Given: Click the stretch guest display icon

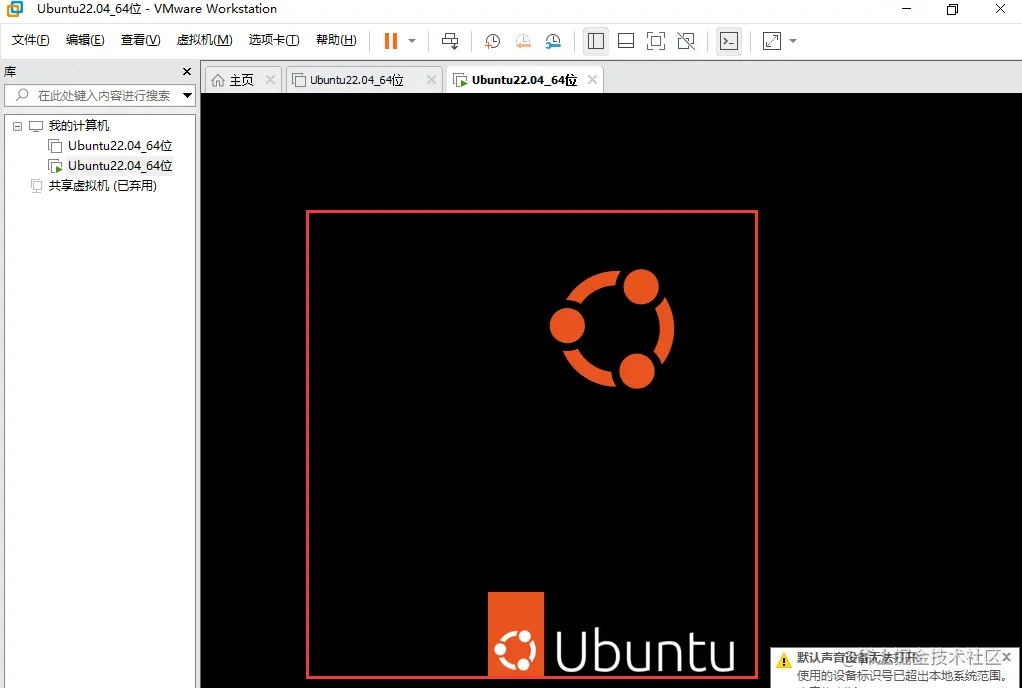Looking at the screenshot, I should [772, 41].
